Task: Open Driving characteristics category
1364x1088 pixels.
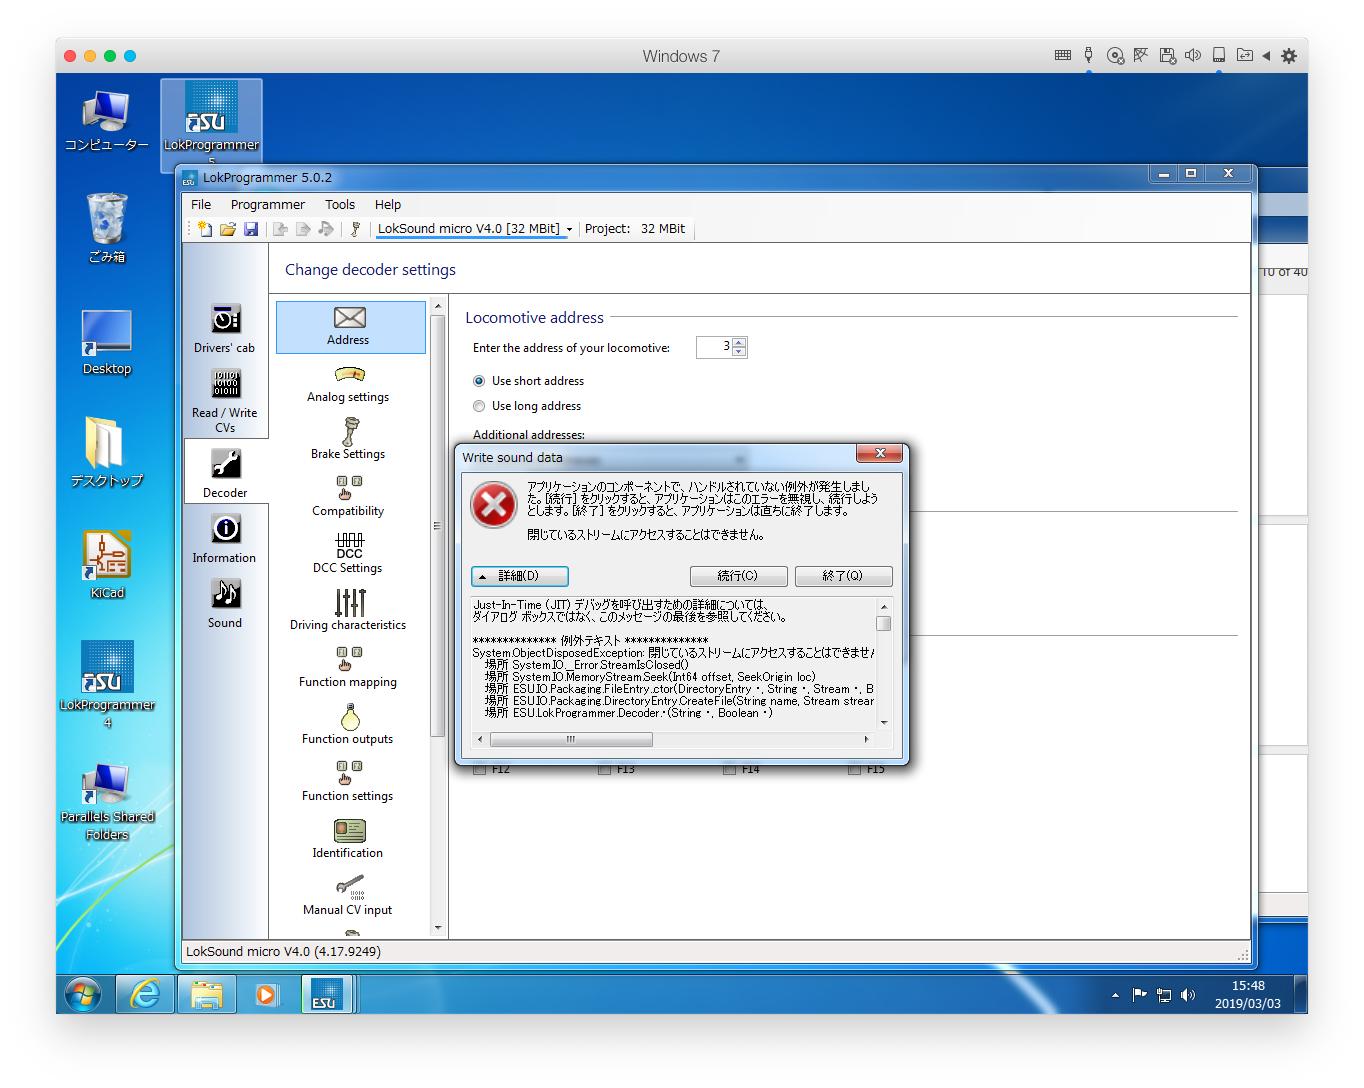Action: [x=348, y=610]
